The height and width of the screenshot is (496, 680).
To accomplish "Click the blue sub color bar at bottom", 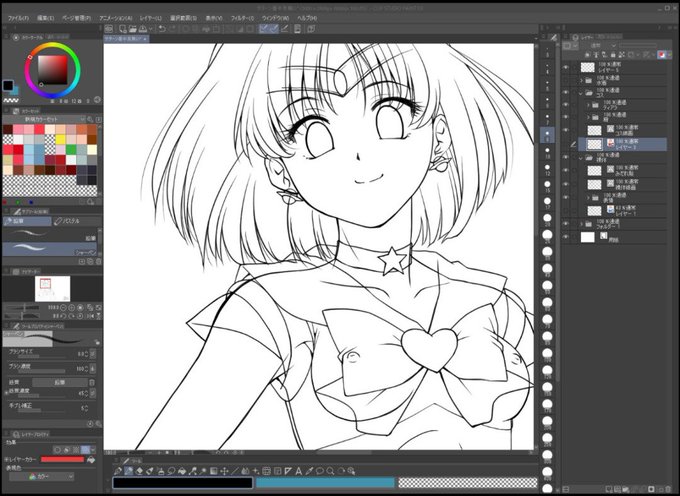I will tap(325, 483).
